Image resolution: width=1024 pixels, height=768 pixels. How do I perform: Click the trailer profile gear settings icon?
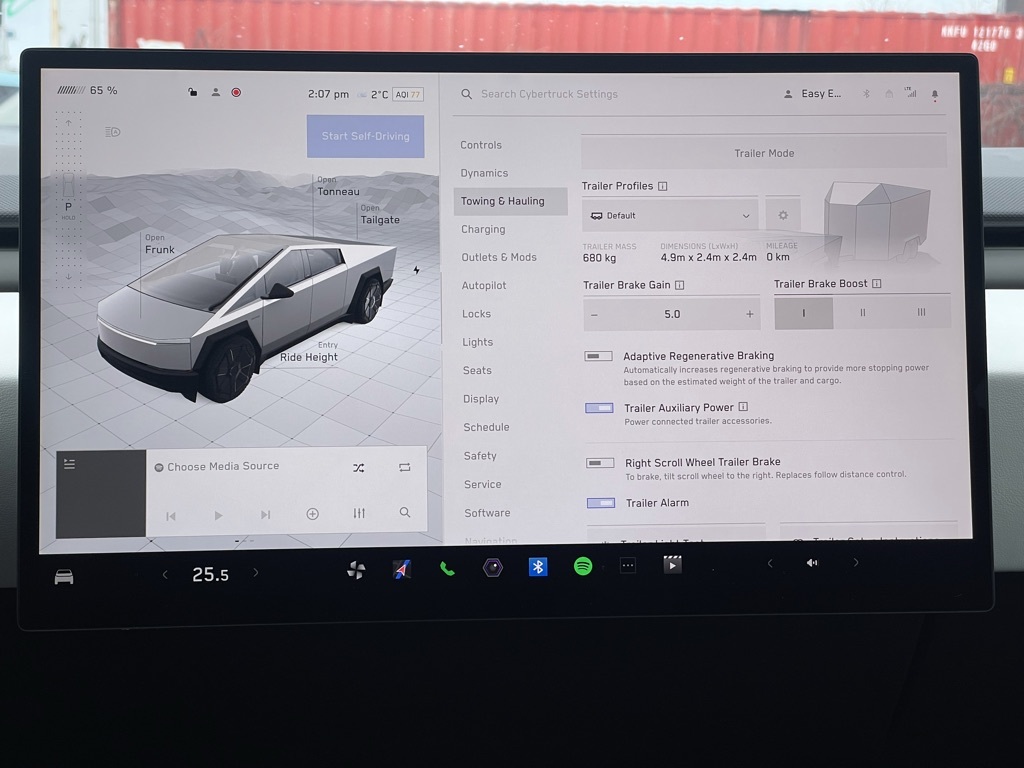pyautogui.click(x=783, y=215)
